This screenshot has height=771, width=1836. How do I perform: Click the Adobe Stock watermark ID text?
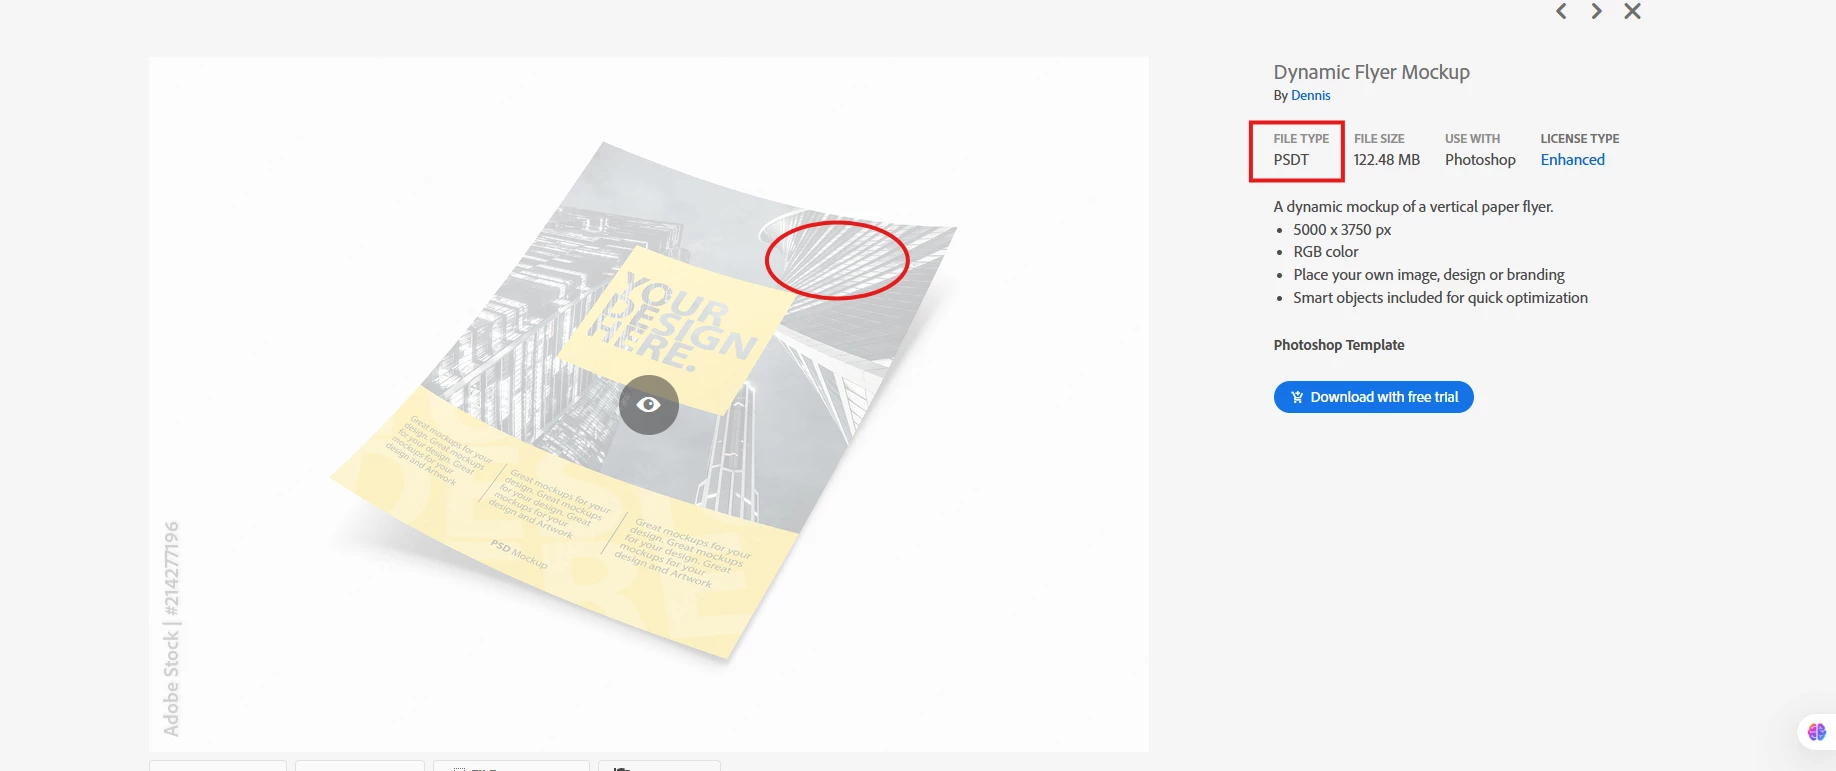171,628
